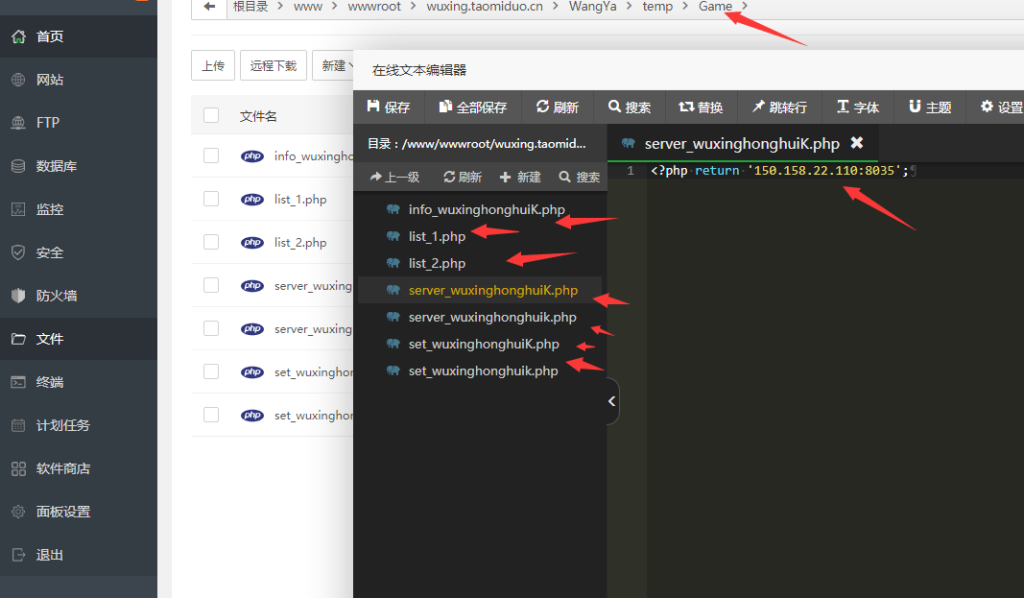
Task: Select the server_wuxinghonghuiK.php editor tab
Action: (x=738, y=144)
